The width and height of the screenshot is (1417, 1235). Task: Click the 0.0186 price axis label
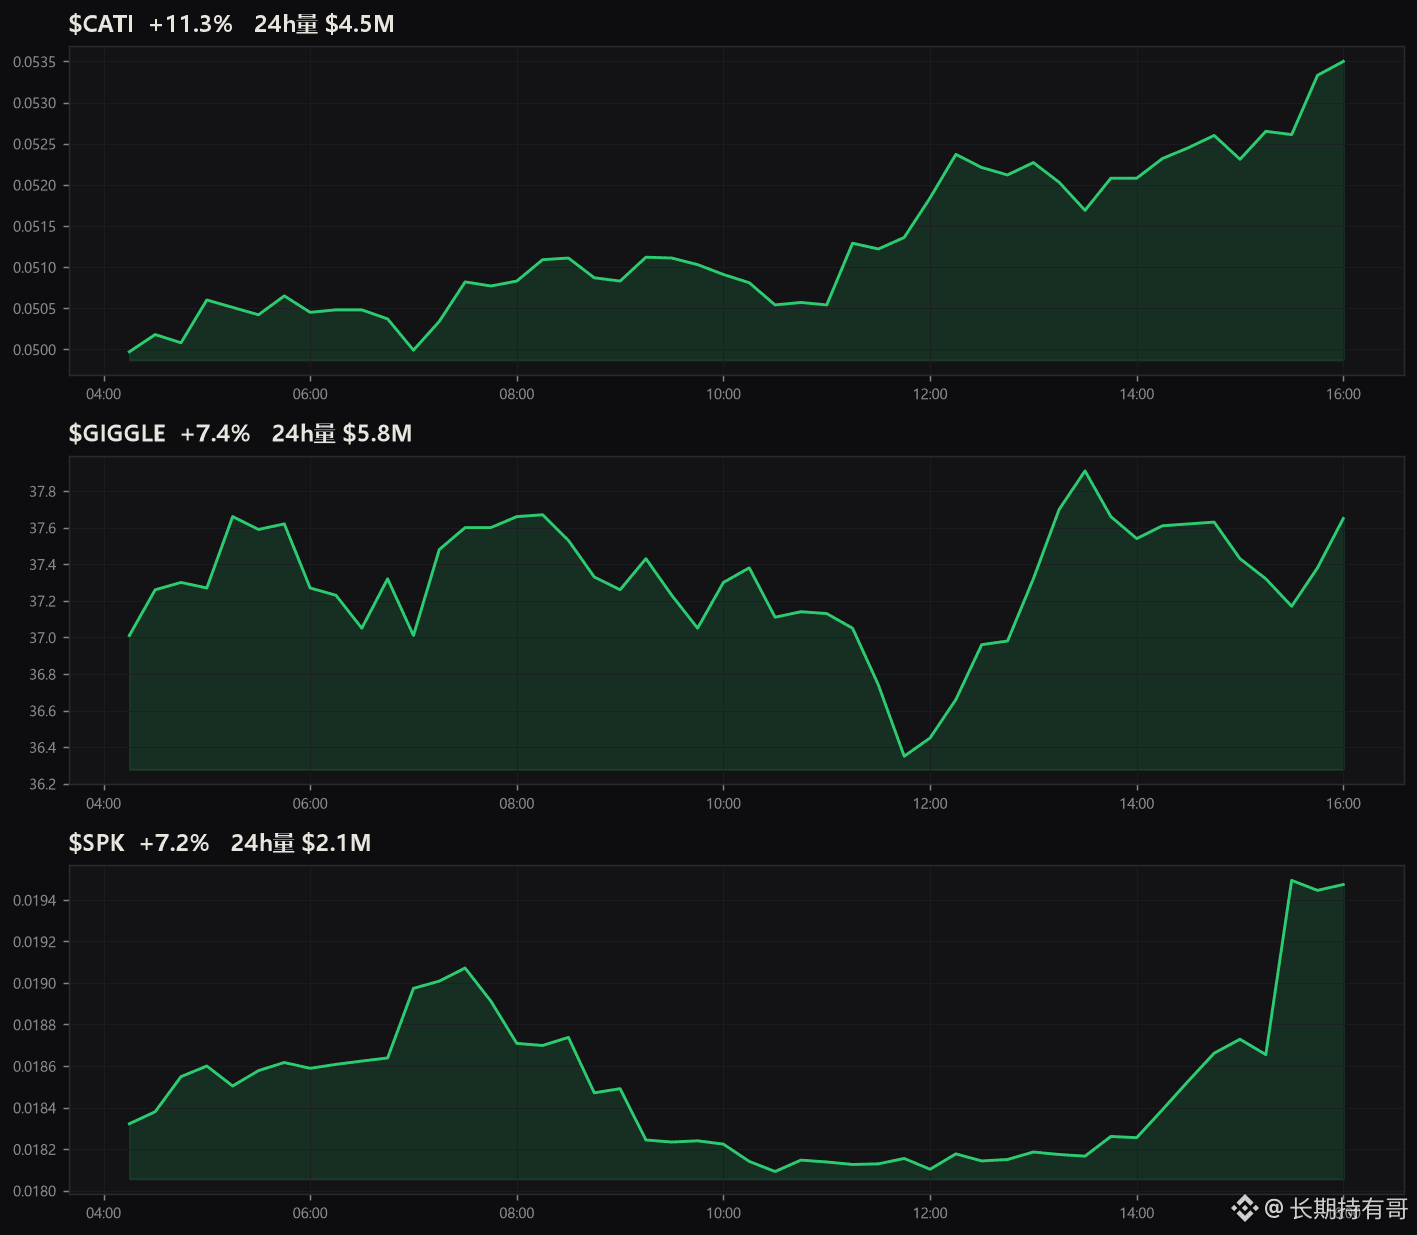click(34, 1067)
